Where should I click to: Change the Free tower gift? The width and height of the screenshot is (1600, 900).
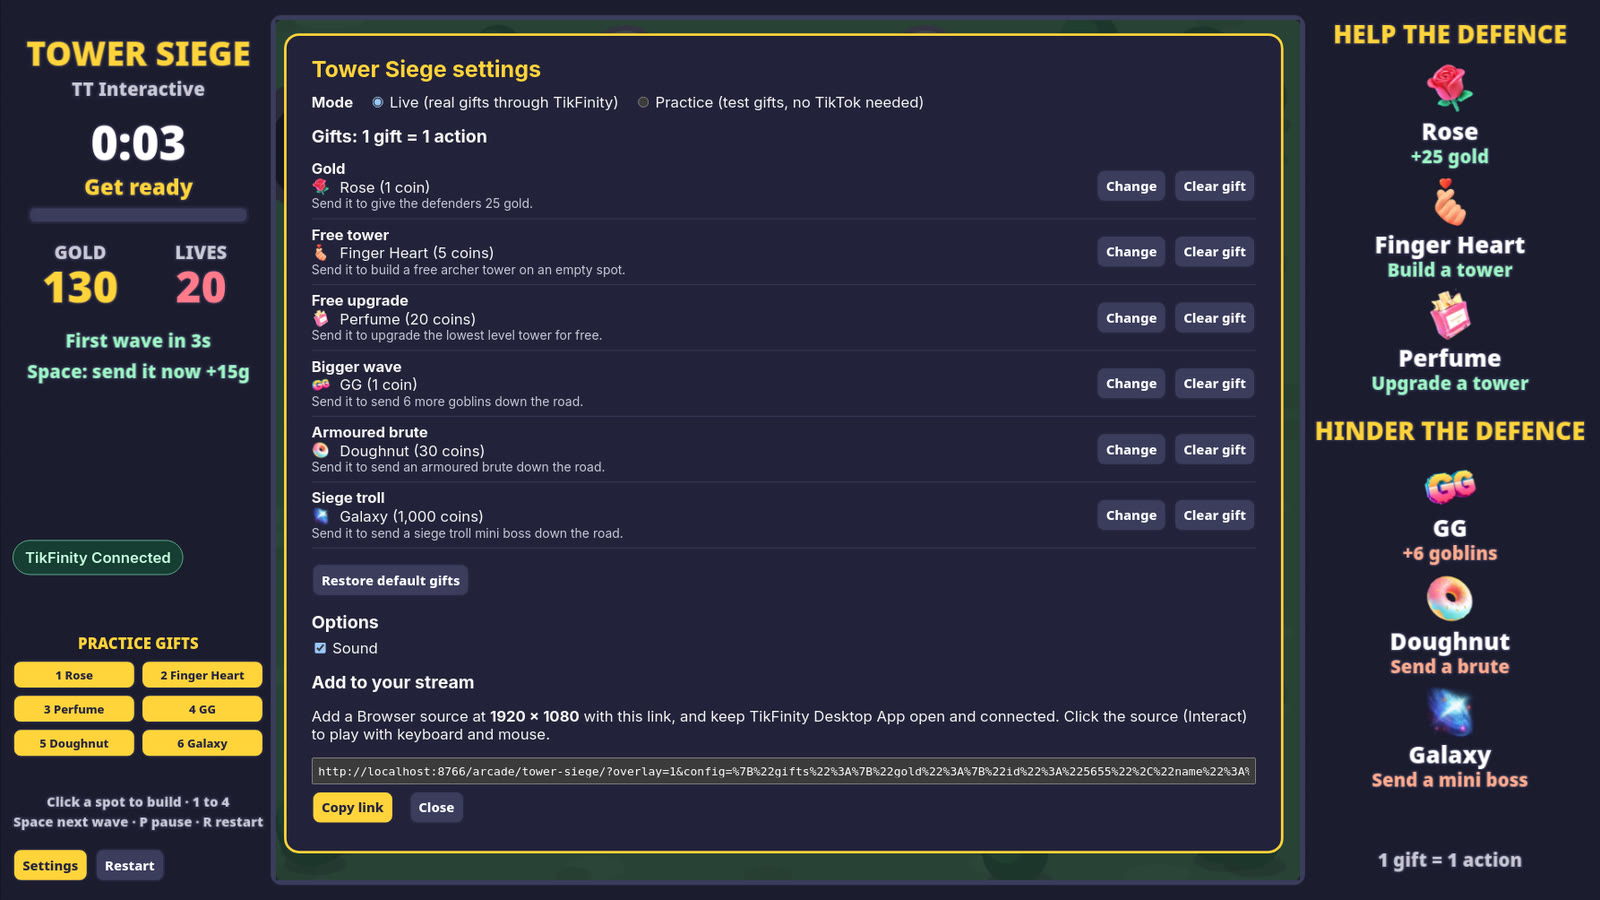pos(1131,252)
